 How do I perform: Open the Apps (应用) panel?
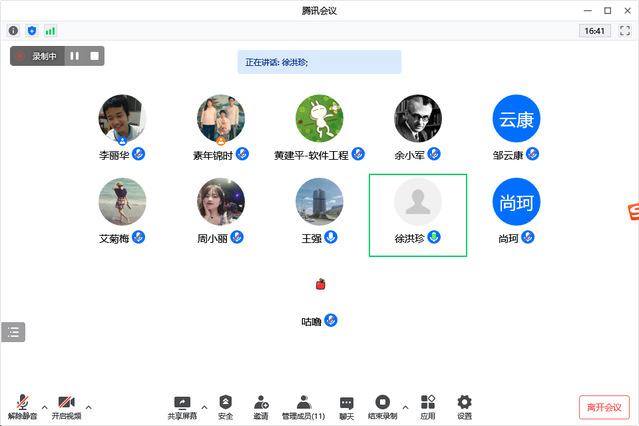[428, 406]
